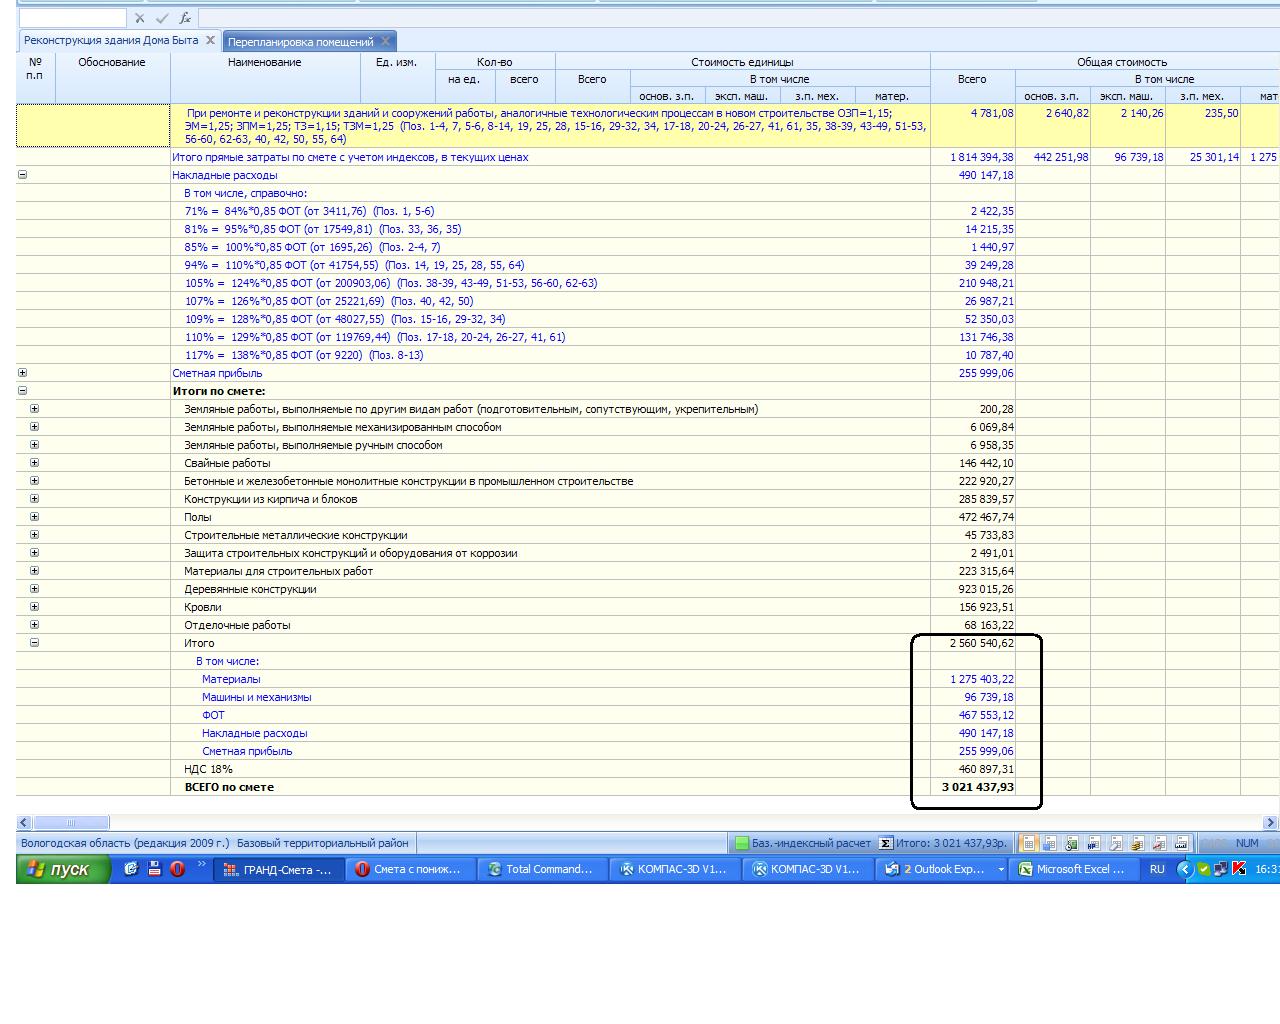The height and width of the screenshot is (1024, 1280).
Task: Click the horizontal scrollbar left arrow
Action: tap(24, 823)
